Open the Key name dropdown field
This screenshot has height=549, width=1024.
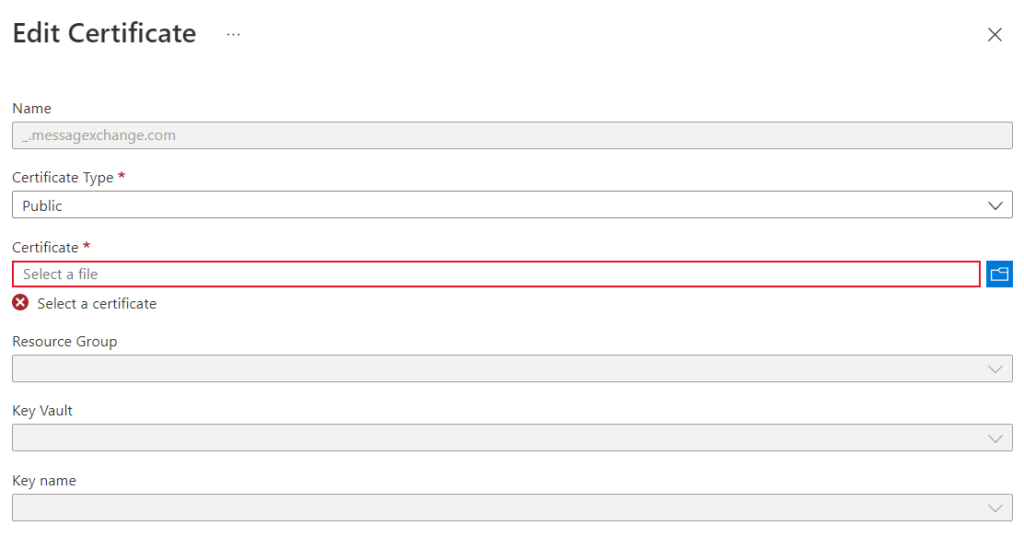pos(512,508)
